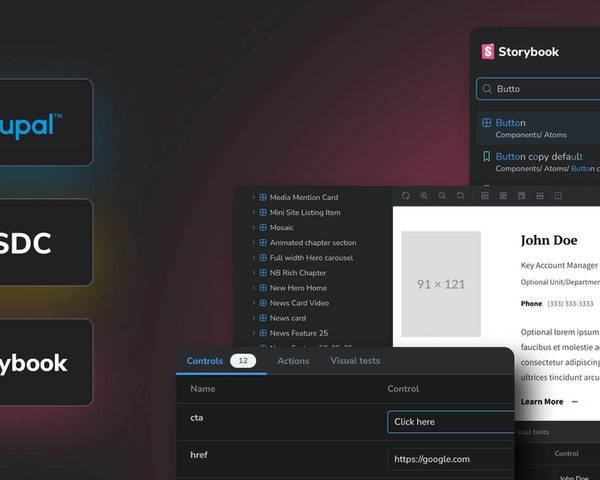Click component icon next to Media Mention Card
This screenshot has width=600, height=480.
click(x=263, y=197)
